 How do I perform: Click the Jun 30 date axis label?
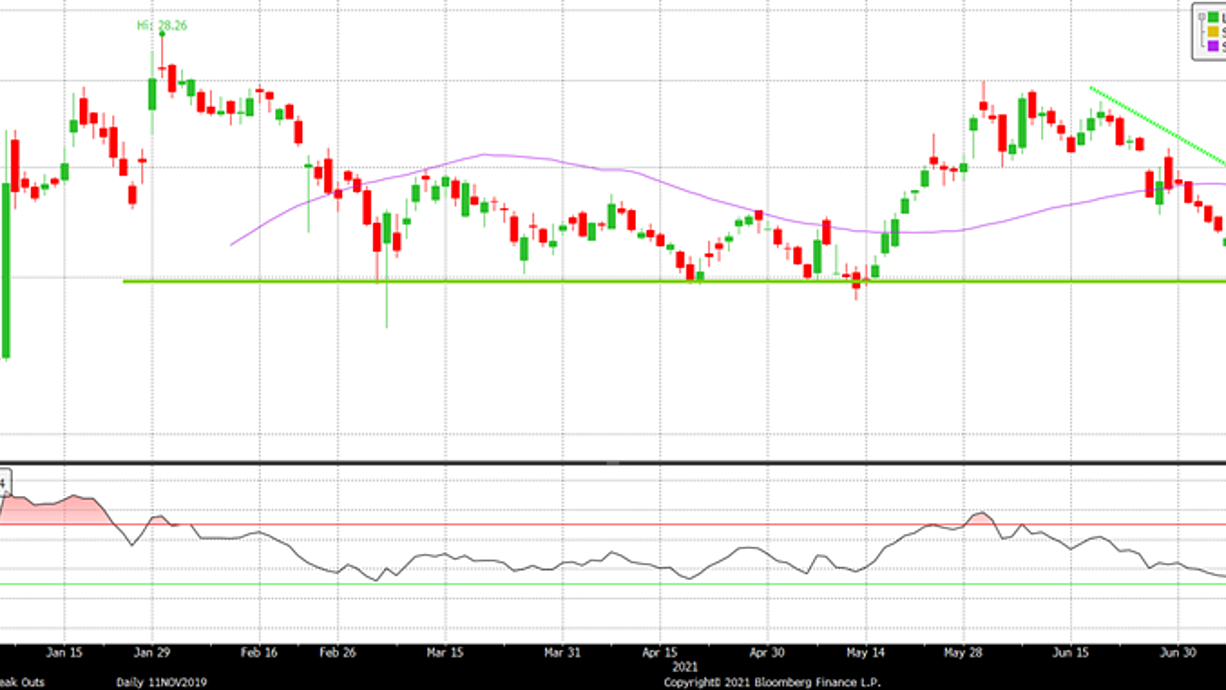1178,652
